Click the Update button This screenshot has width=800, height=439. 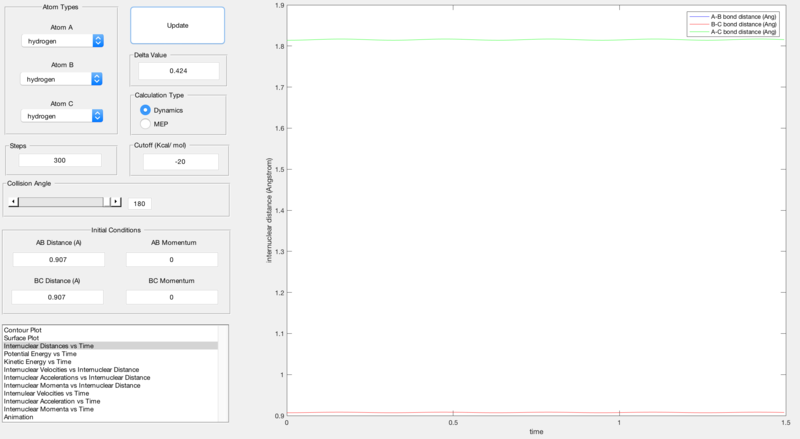pos(177,25)
